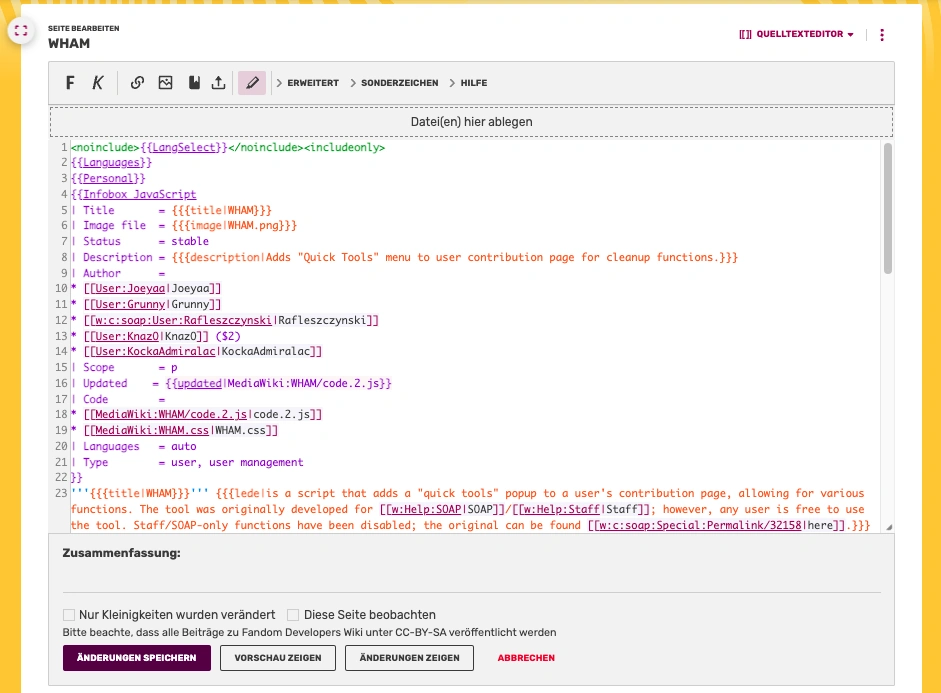Open the file upload icon
Viewport: 941px width, 693px height.
coord(219,83)
